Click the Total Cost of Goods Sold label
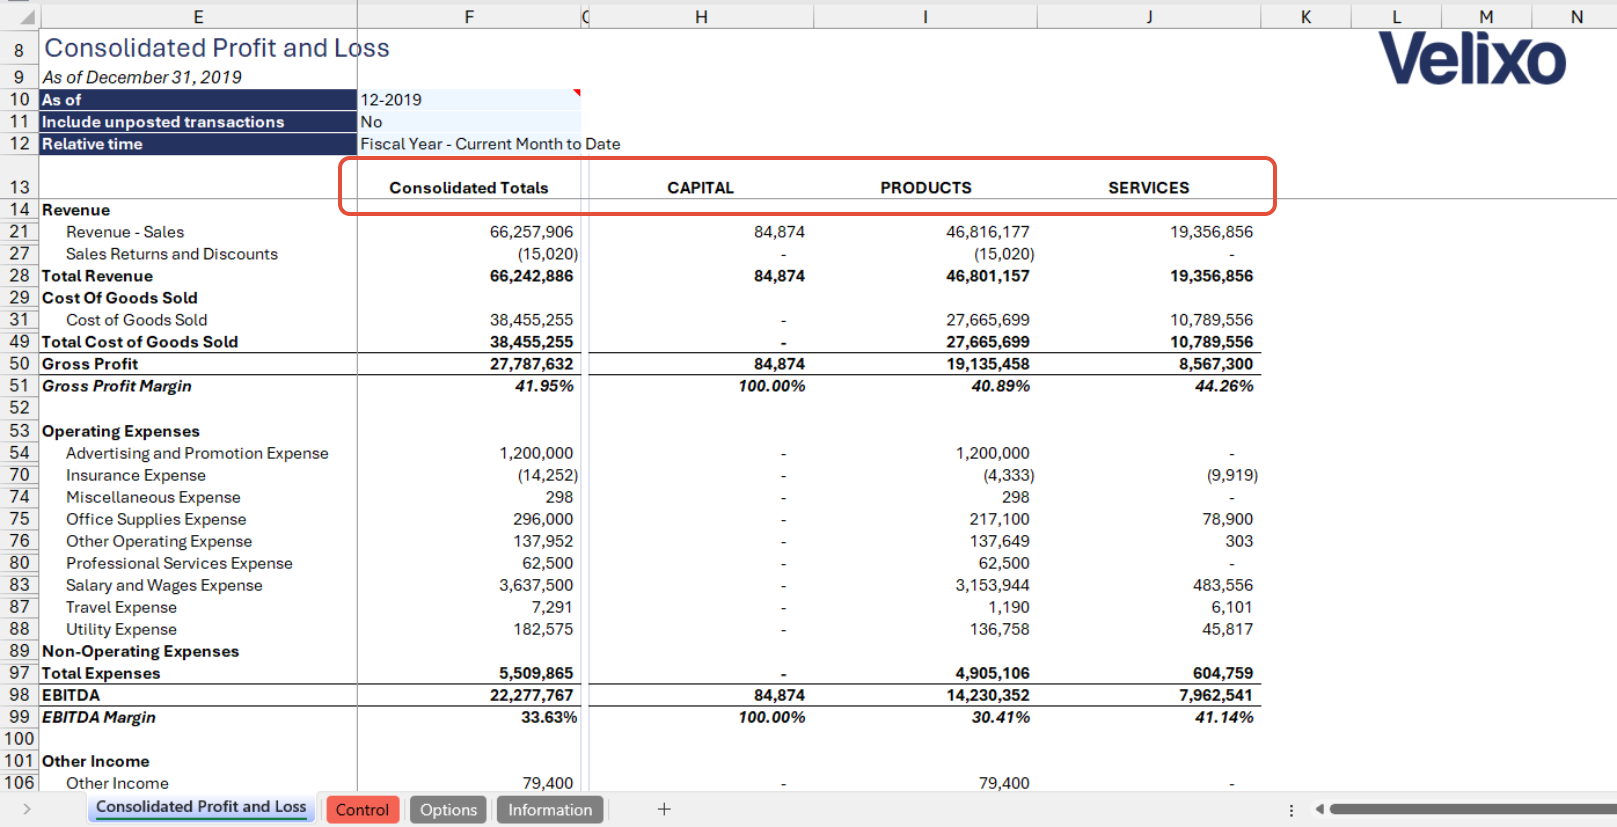This screenshot has height=827, width=1617. (x=140, y=342)
